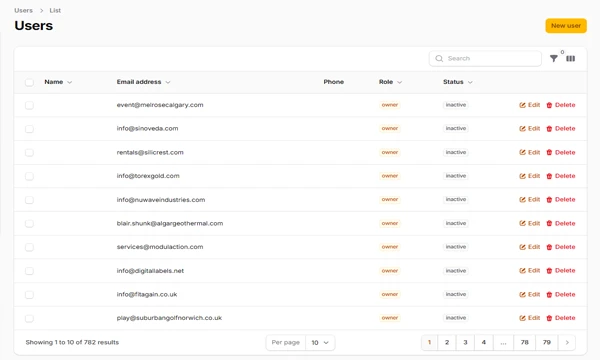Edit the info@torexgold.com user
The height and width of the screenshot is (360, 600).
click(530, 176)
